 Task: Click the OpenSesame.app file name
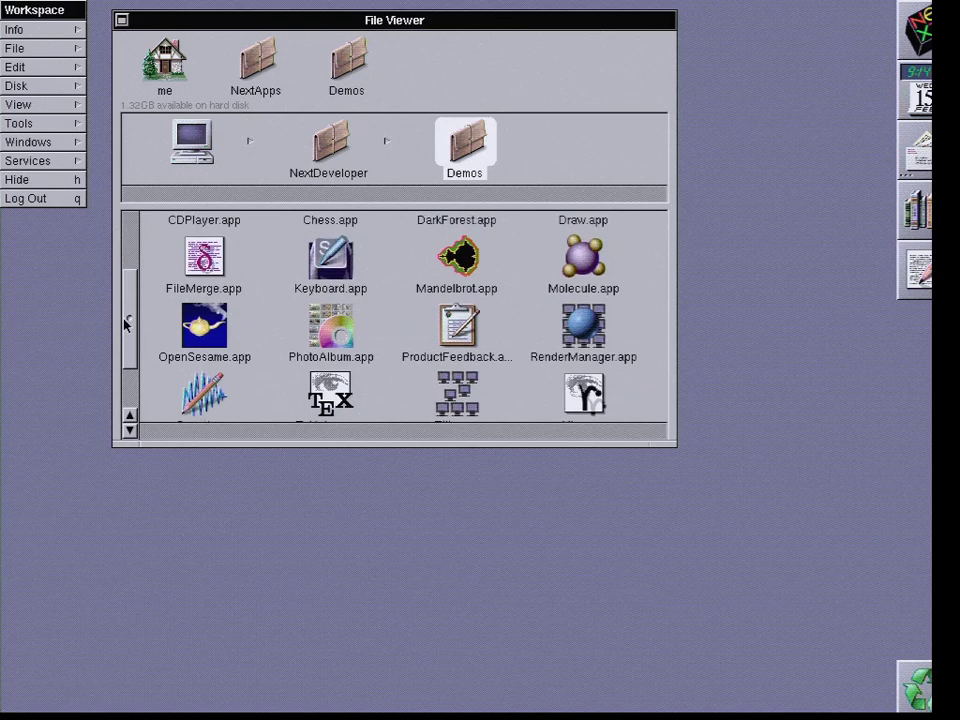click(x=204, y=357)
